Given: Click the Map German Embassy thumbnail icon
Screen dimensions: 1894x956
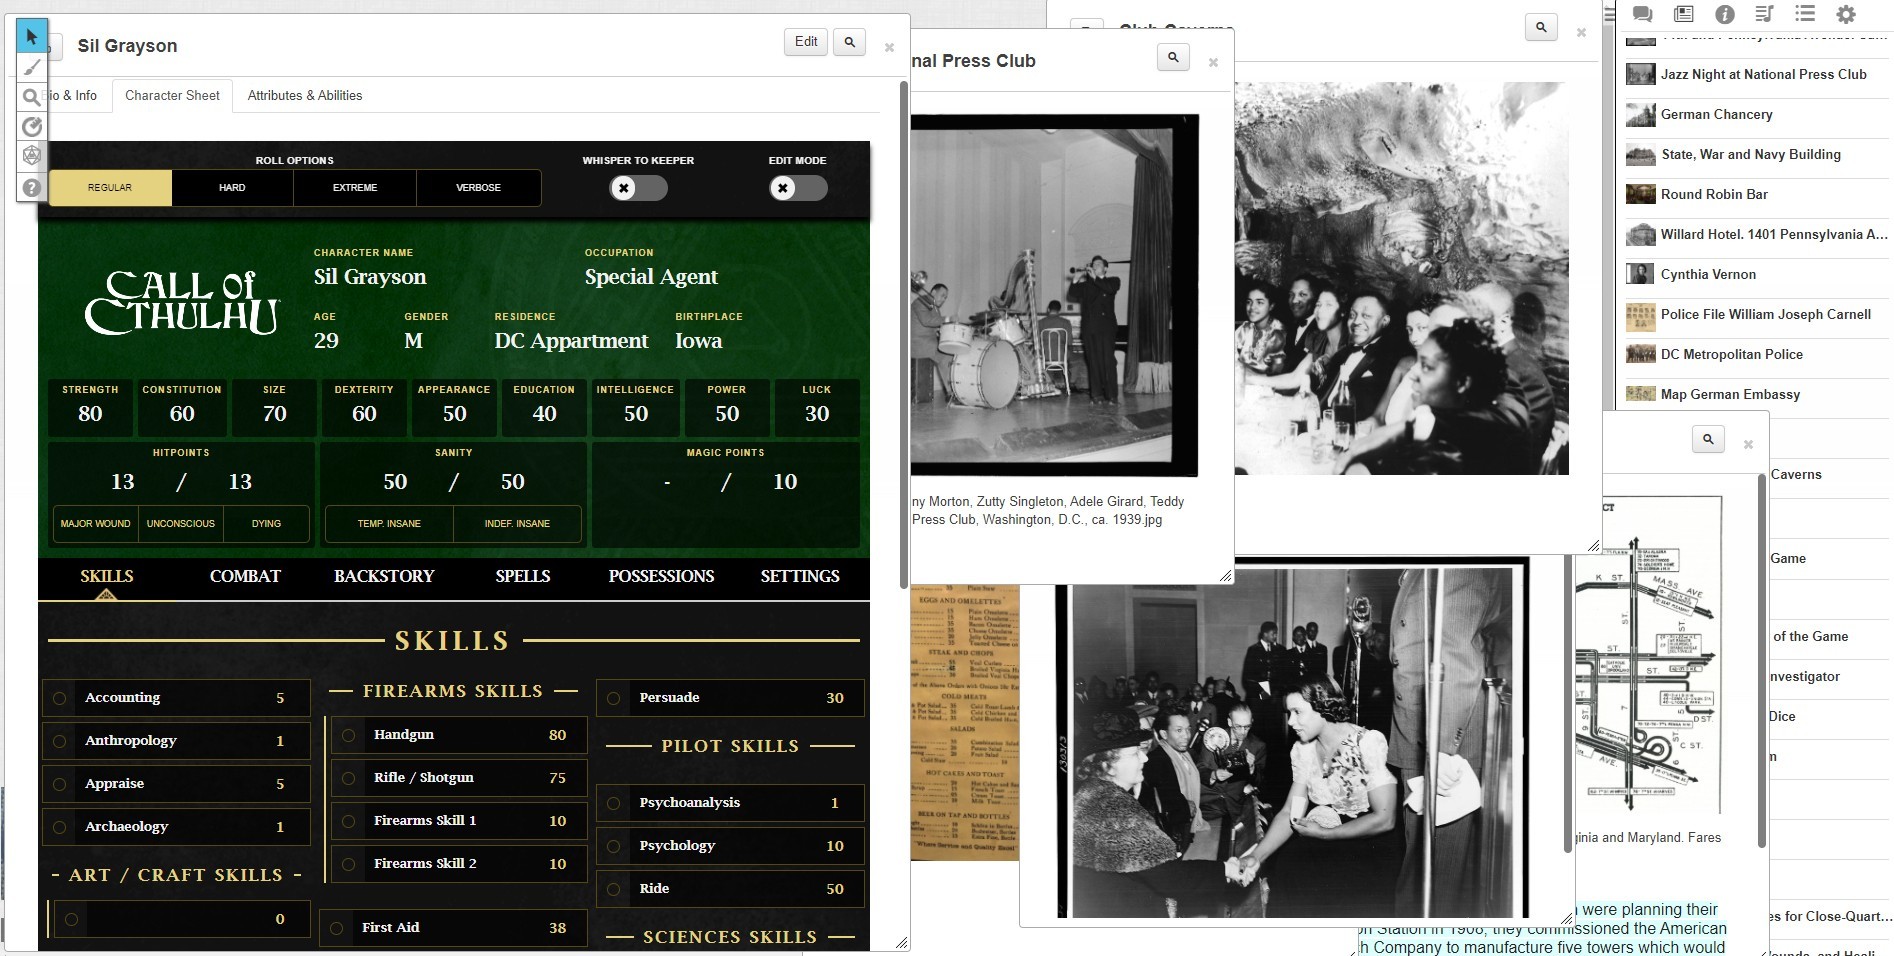Looking at the screenshot, I should [1640, 394].
